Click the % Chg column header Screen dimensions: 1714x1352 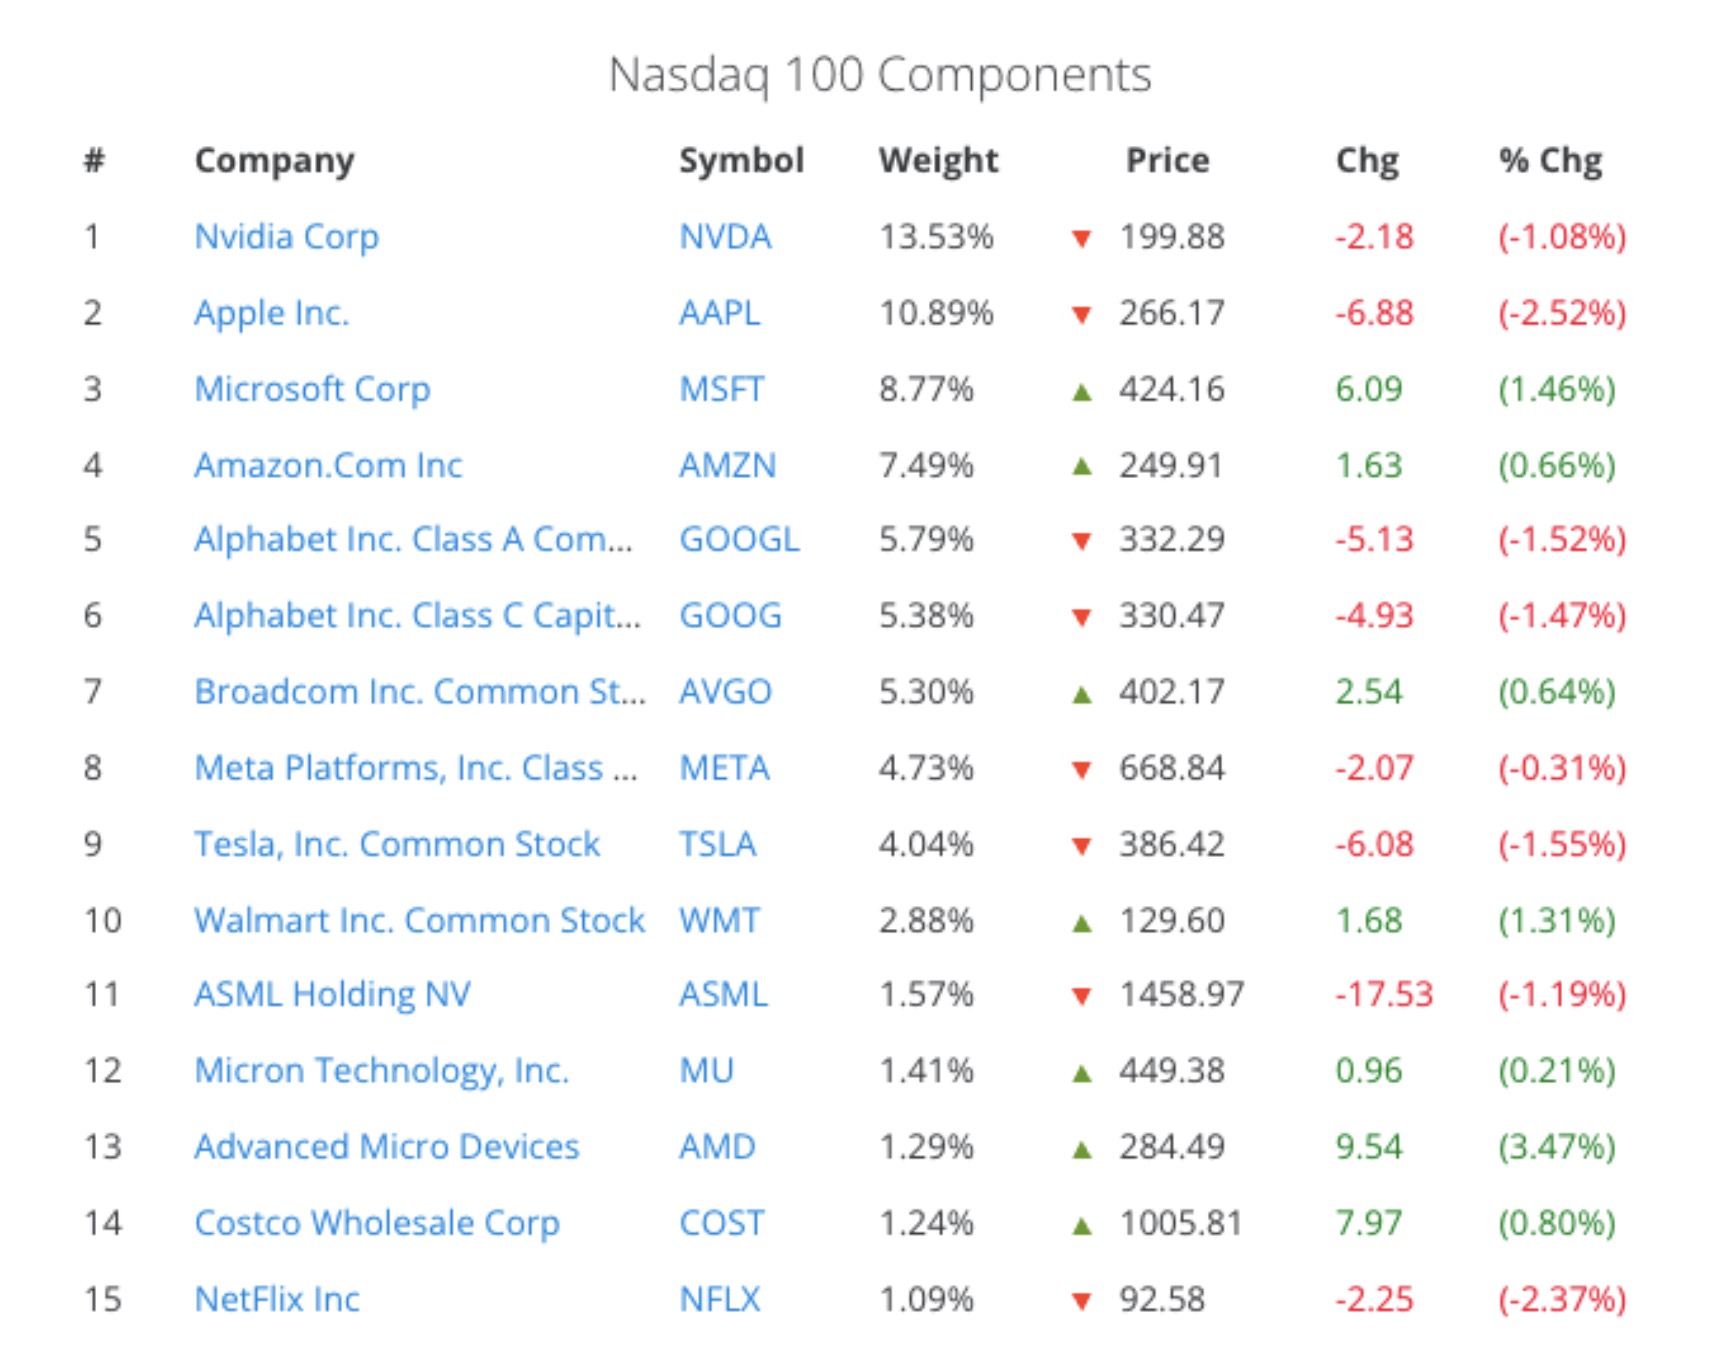coord(1550,160)
